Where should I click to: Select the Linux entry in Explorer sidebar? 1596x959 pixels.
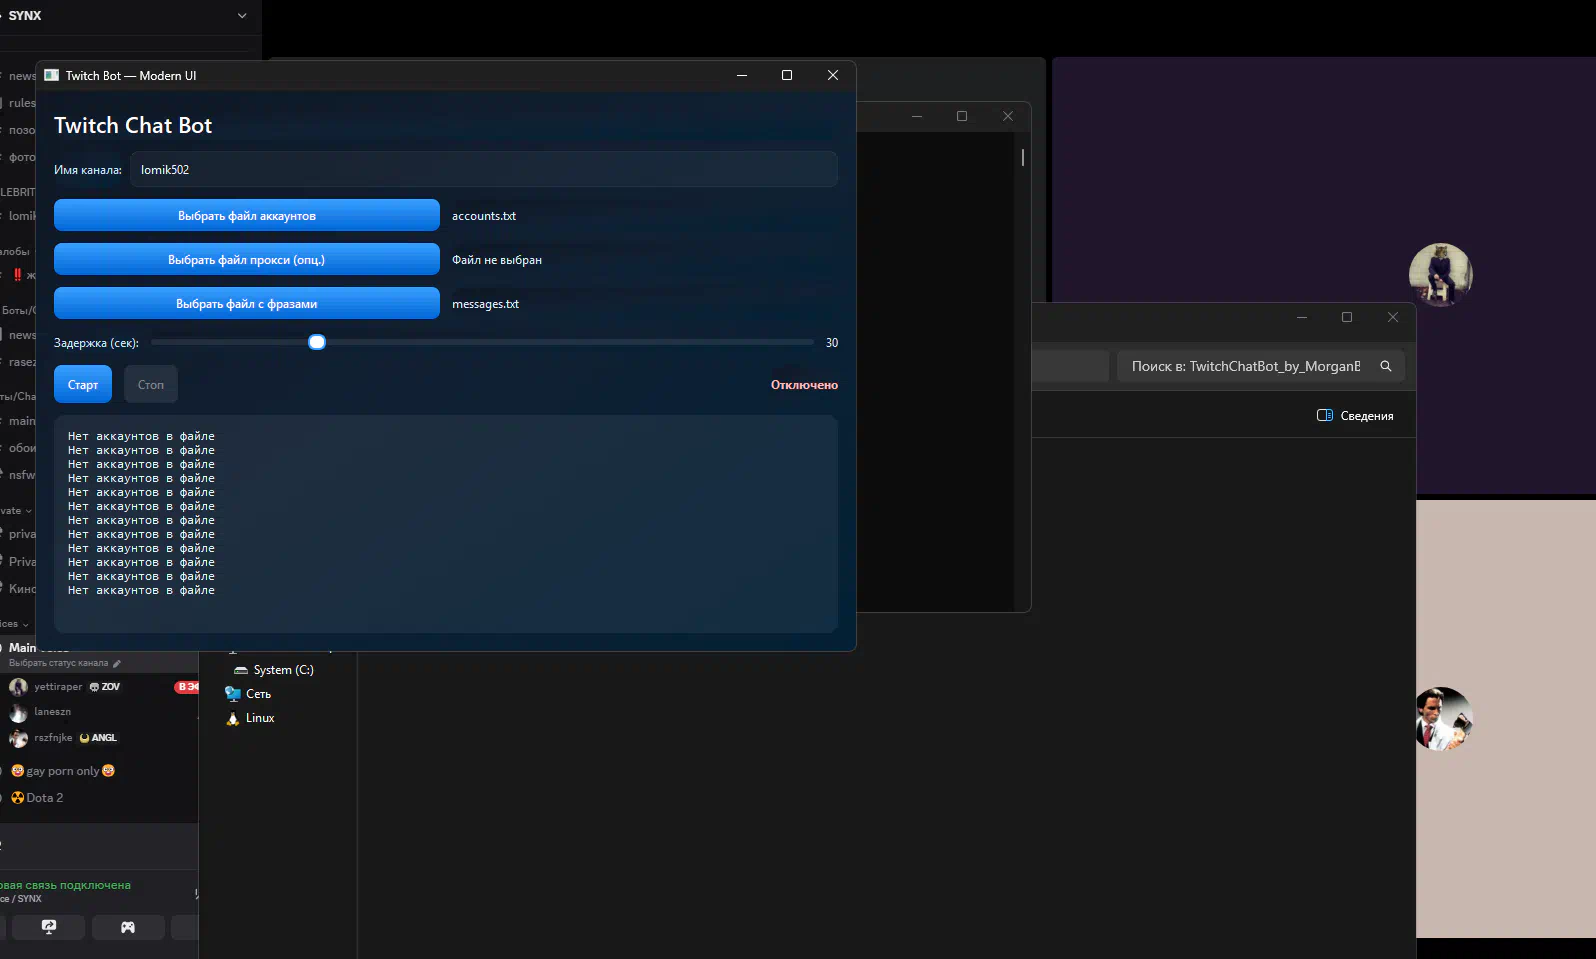[x=259, y=718]
